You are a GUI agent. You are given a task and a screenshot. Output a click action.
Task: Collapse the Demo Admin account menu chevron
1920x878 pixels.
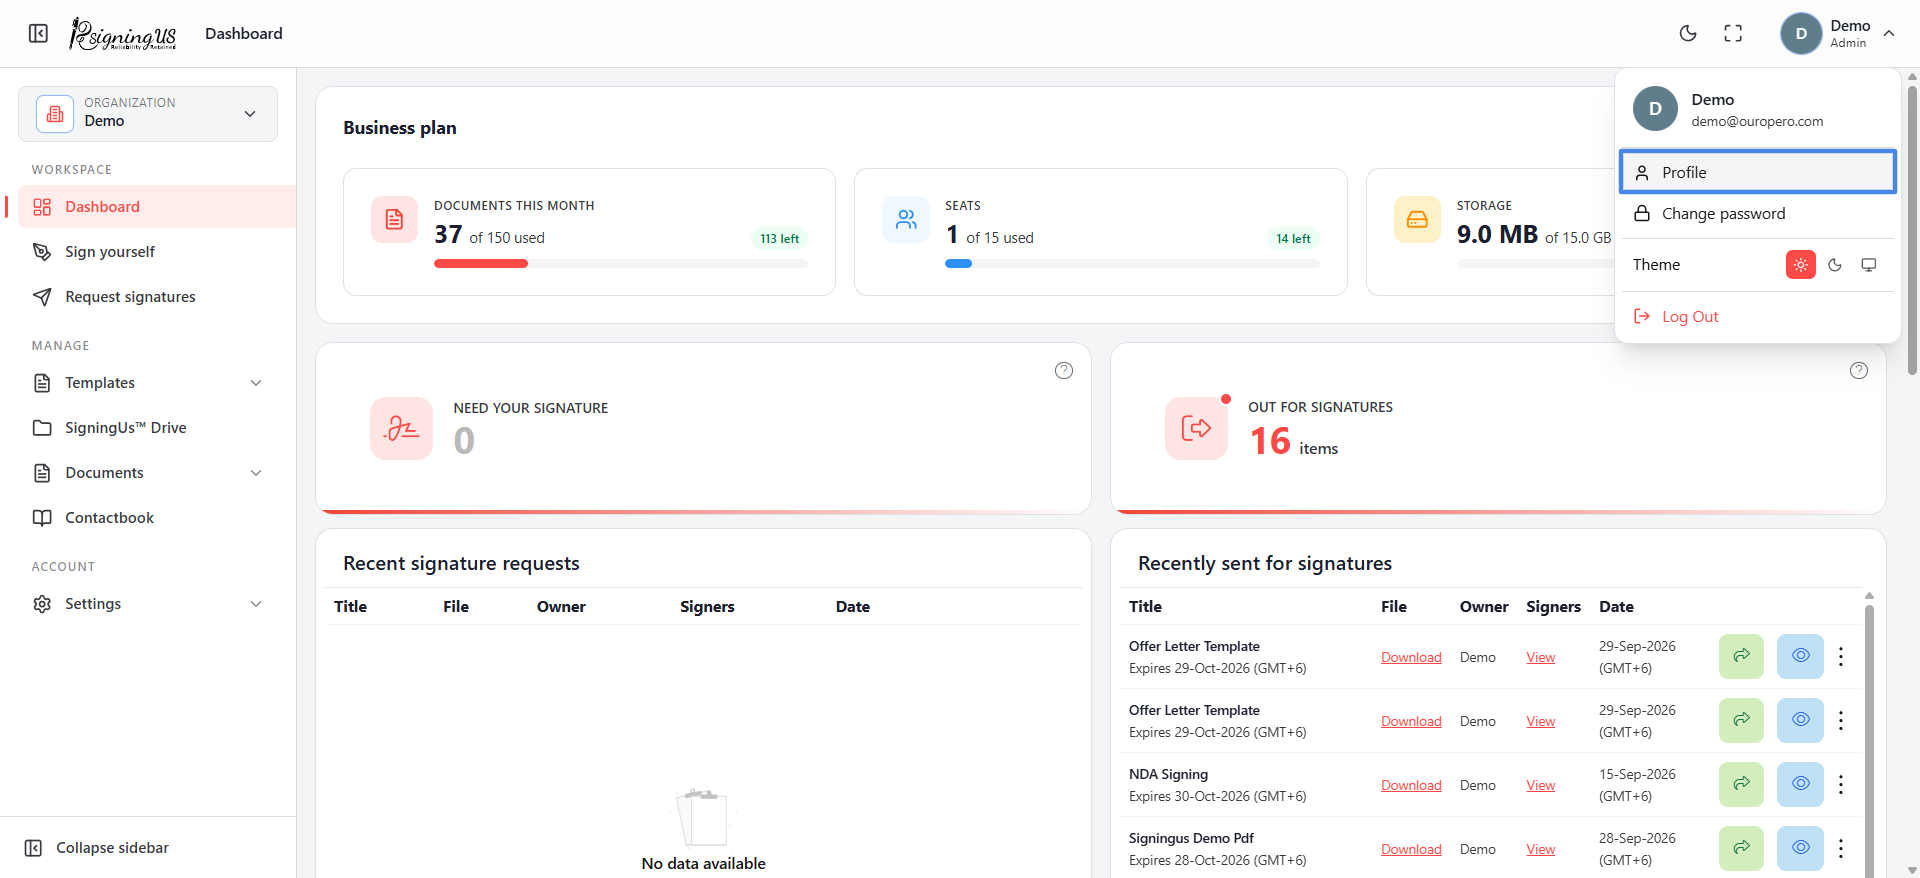point(1889,33)
